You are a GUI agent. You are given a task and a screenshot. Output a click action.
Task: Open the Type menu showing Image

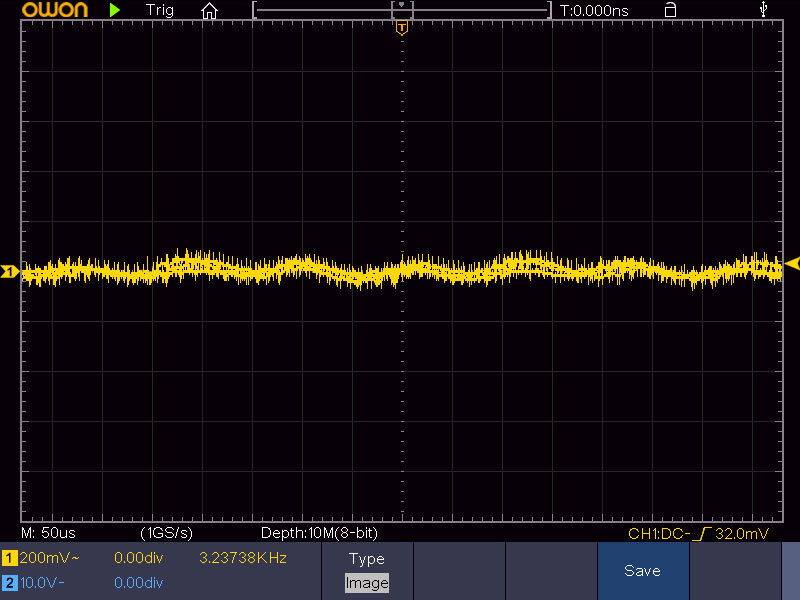(x=366, y=571)
